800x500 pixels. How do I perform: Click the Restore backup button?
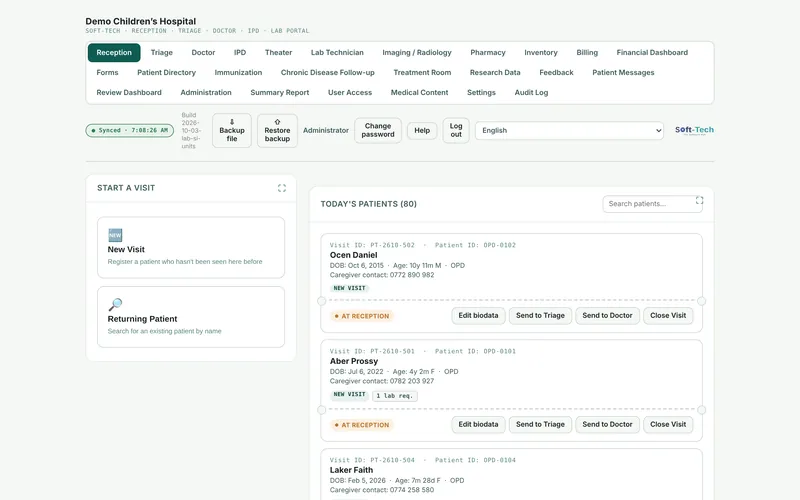coord(277,131)
